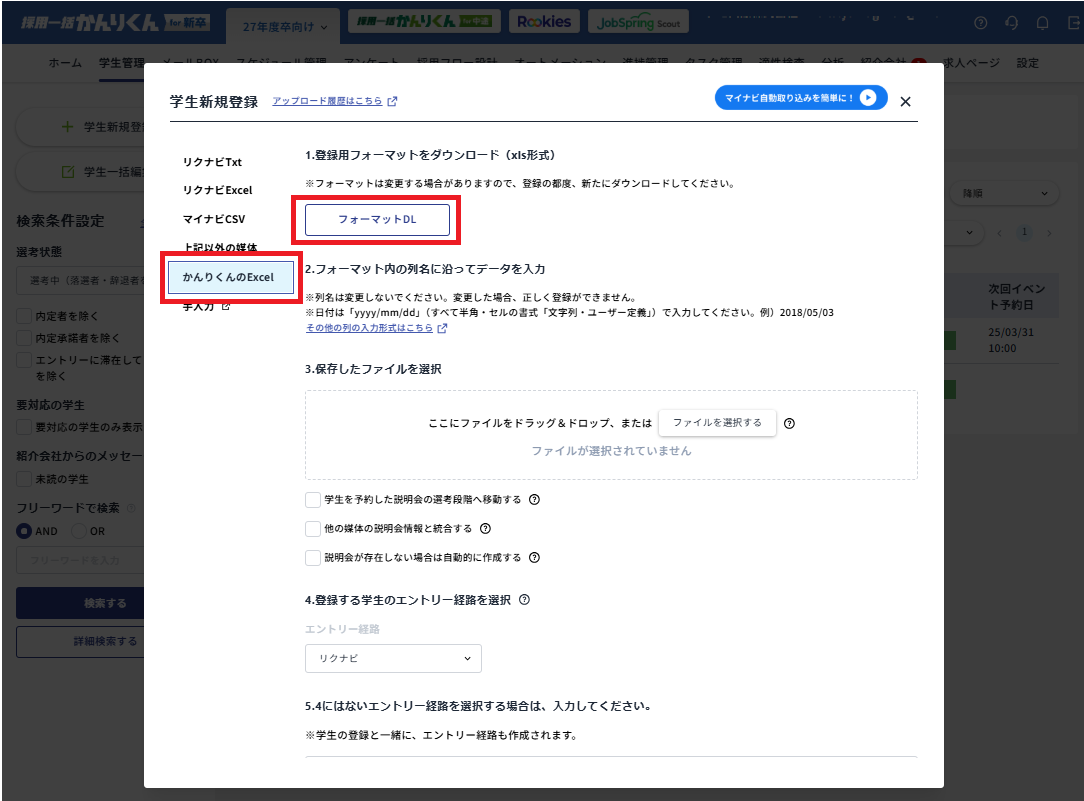Open notifications via the bell icon

coord(1042,22)
